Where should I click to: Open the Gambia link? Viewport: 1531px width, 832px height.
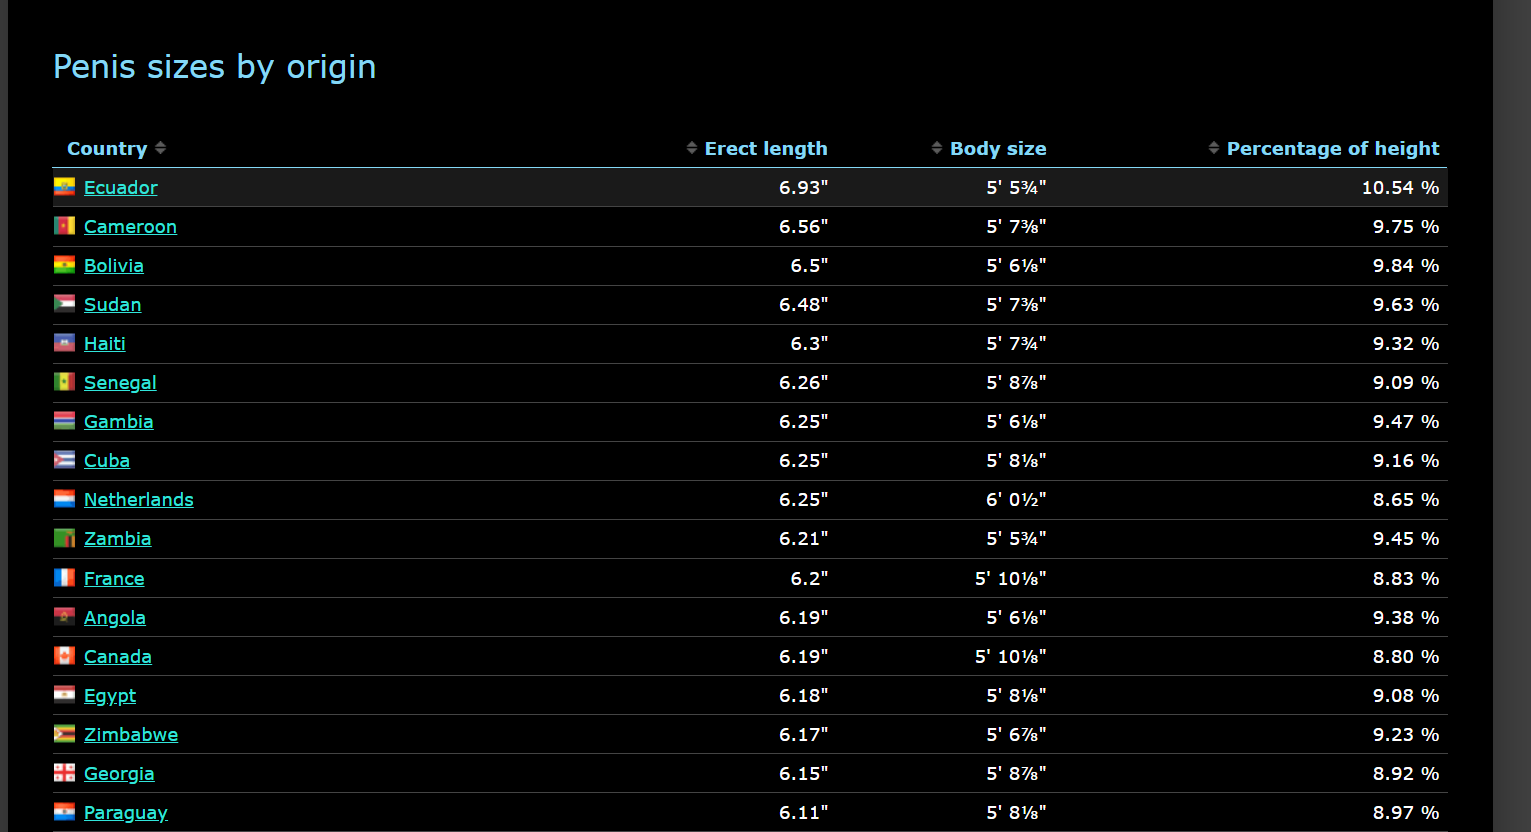tap(119, 421)
